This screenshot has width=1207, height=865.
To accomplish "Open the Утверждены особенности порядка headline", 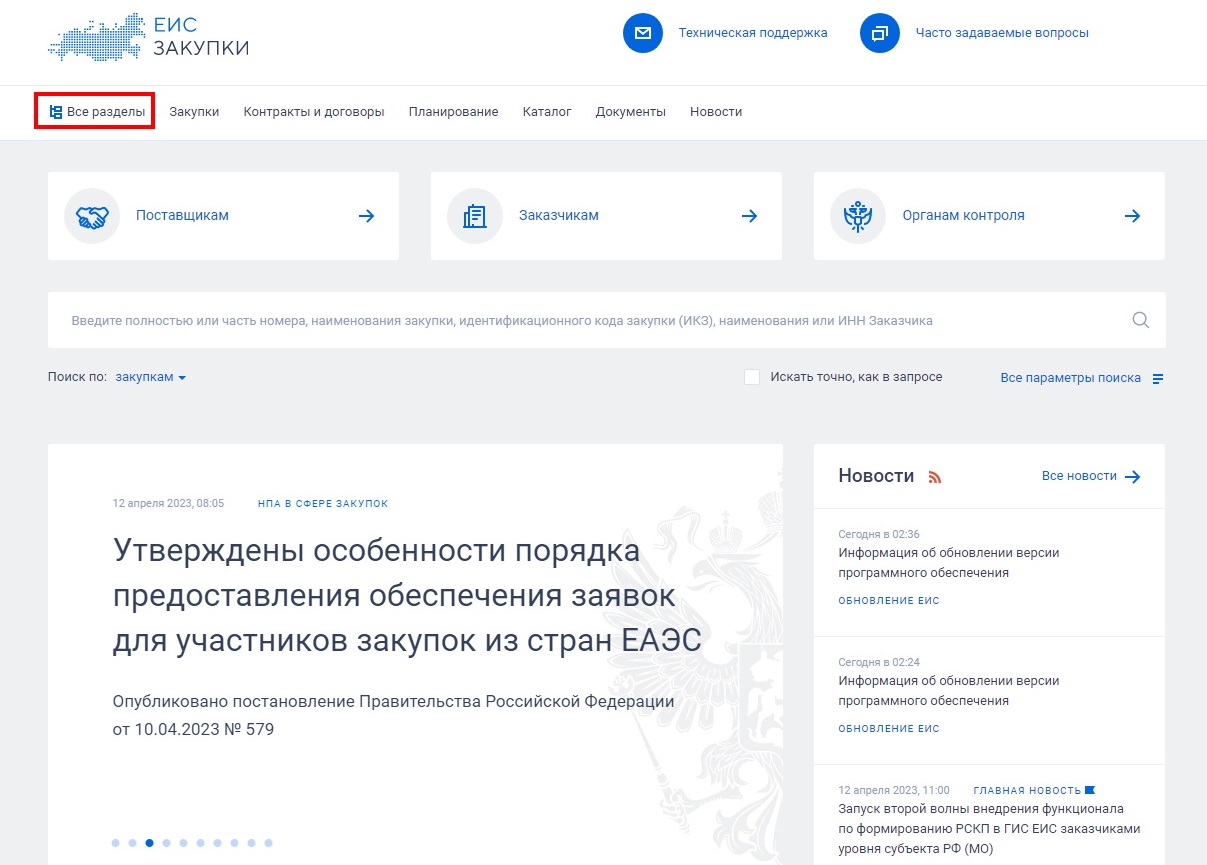I will coord(407,596).
